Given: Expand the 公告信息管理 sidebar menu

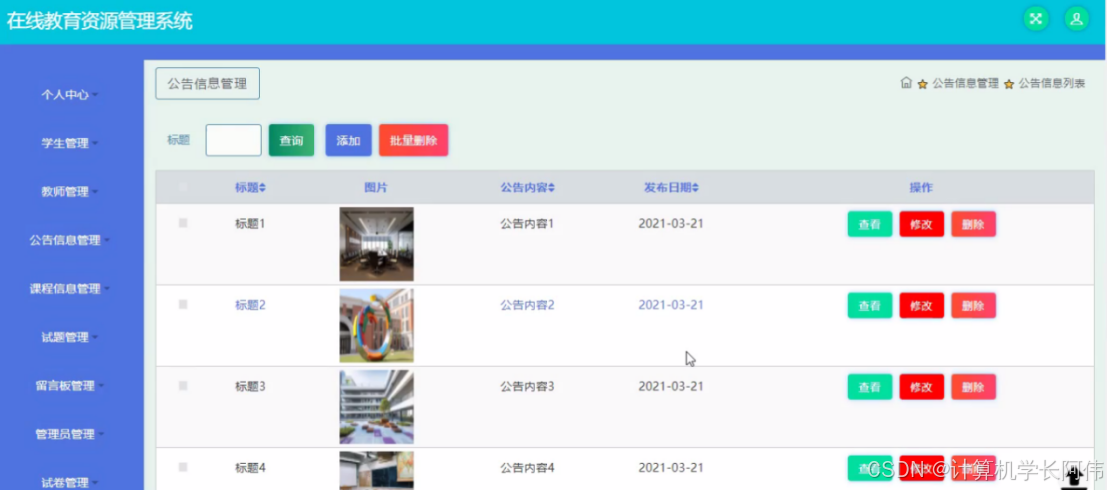Looking at the screenshot, I should tap(69, 240).
